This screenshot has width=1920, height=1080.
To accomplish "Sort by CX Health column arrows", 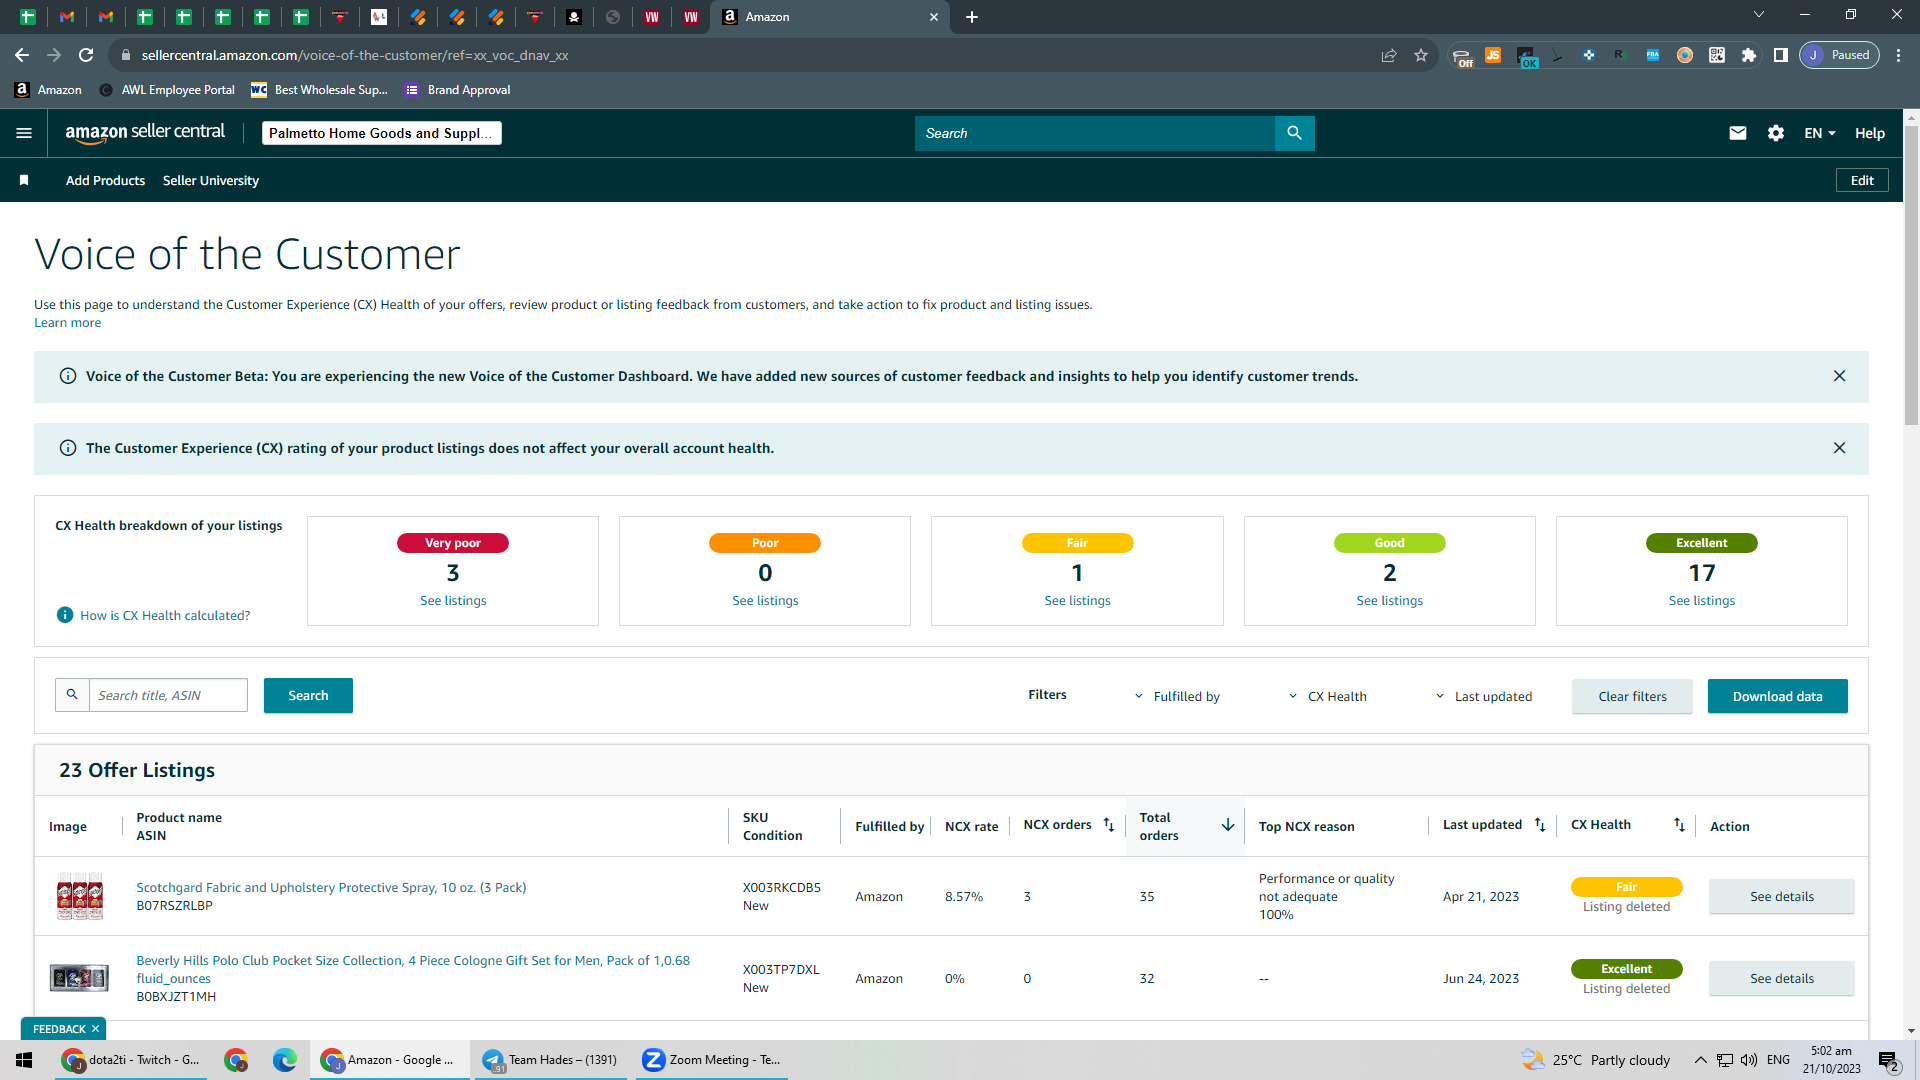I will pyautogui.click(x=1679, y=825).
